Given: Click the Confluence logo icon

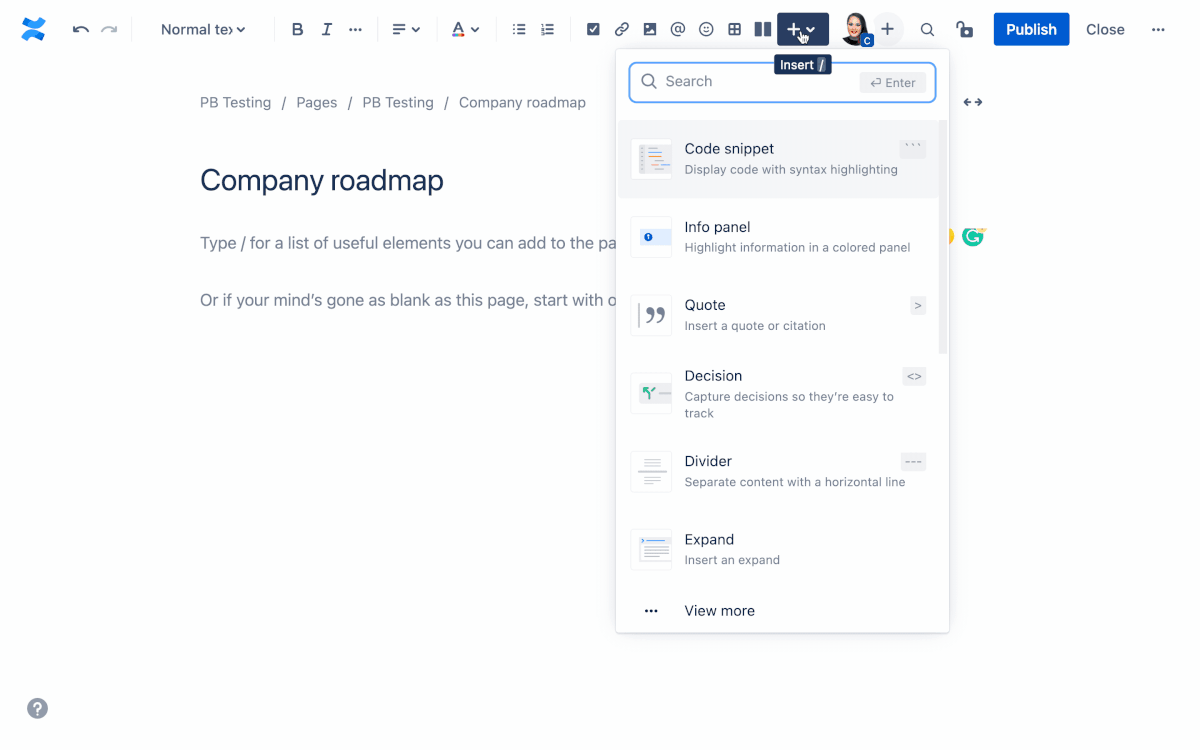Looking at the screenshot, I should tap(34, 30).
